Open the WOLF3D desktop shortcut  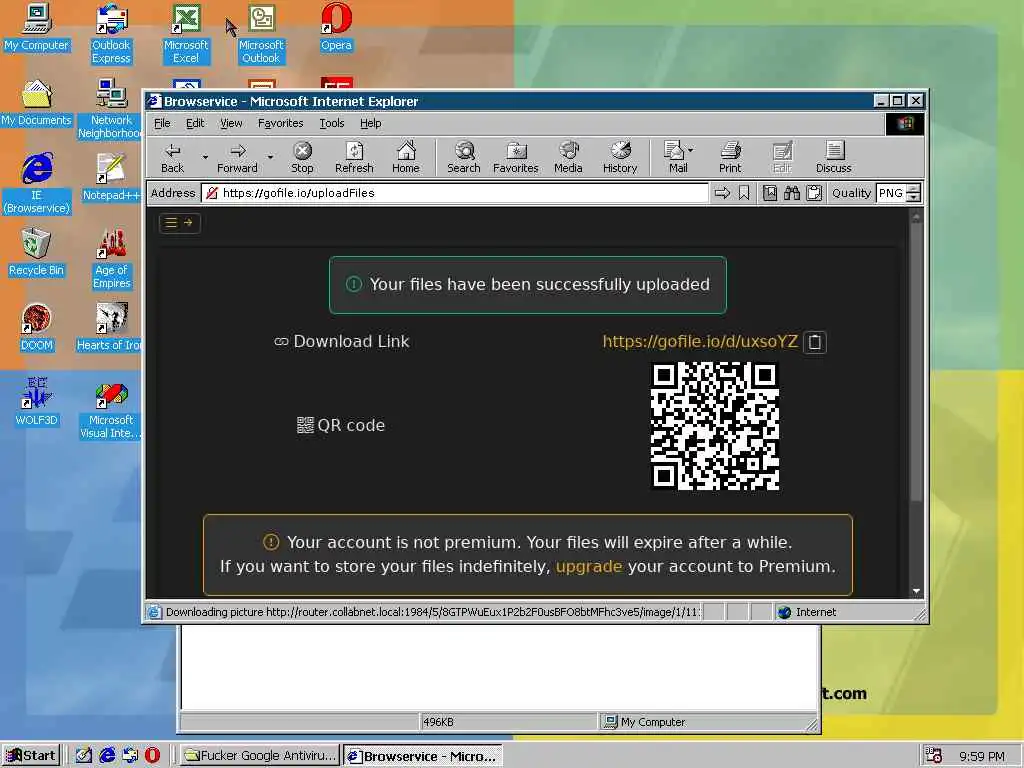pos(37,402)
